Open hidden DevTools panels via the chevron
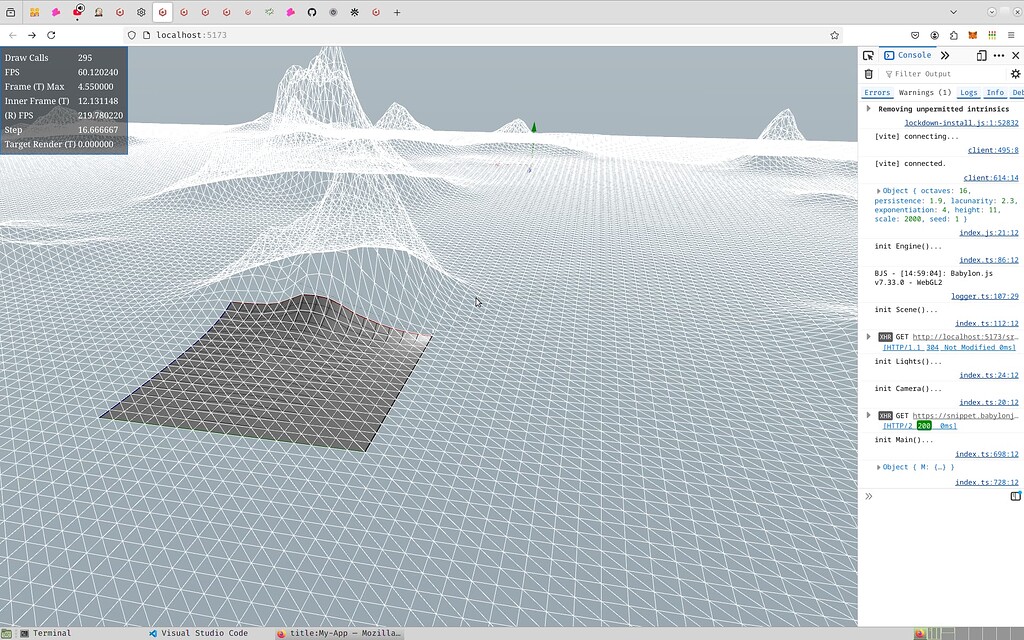 point(945,55)
